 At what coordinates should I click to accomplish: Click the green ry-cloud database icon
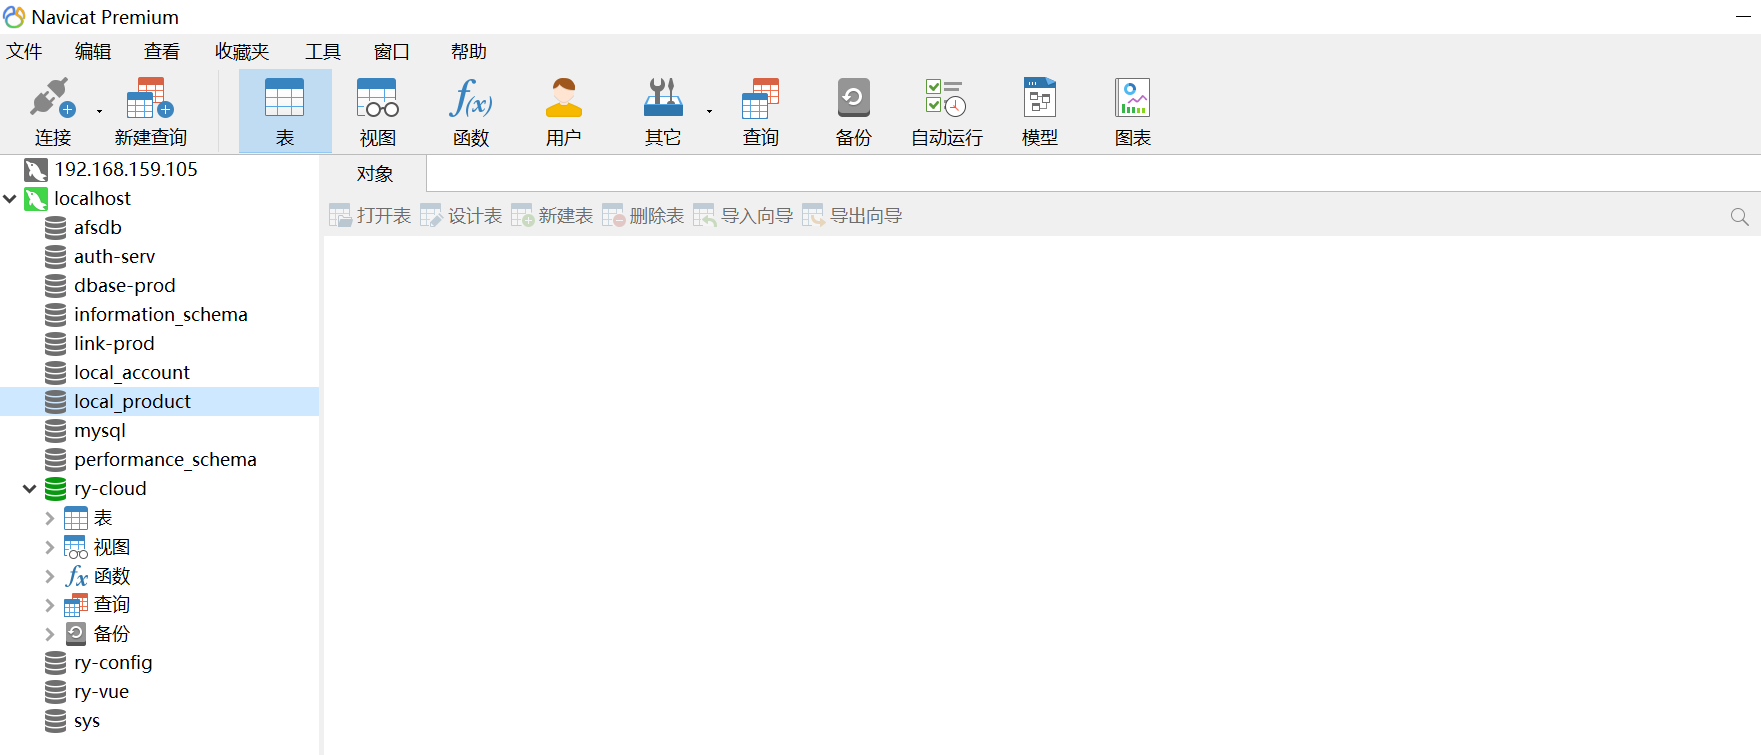point(56,489)
